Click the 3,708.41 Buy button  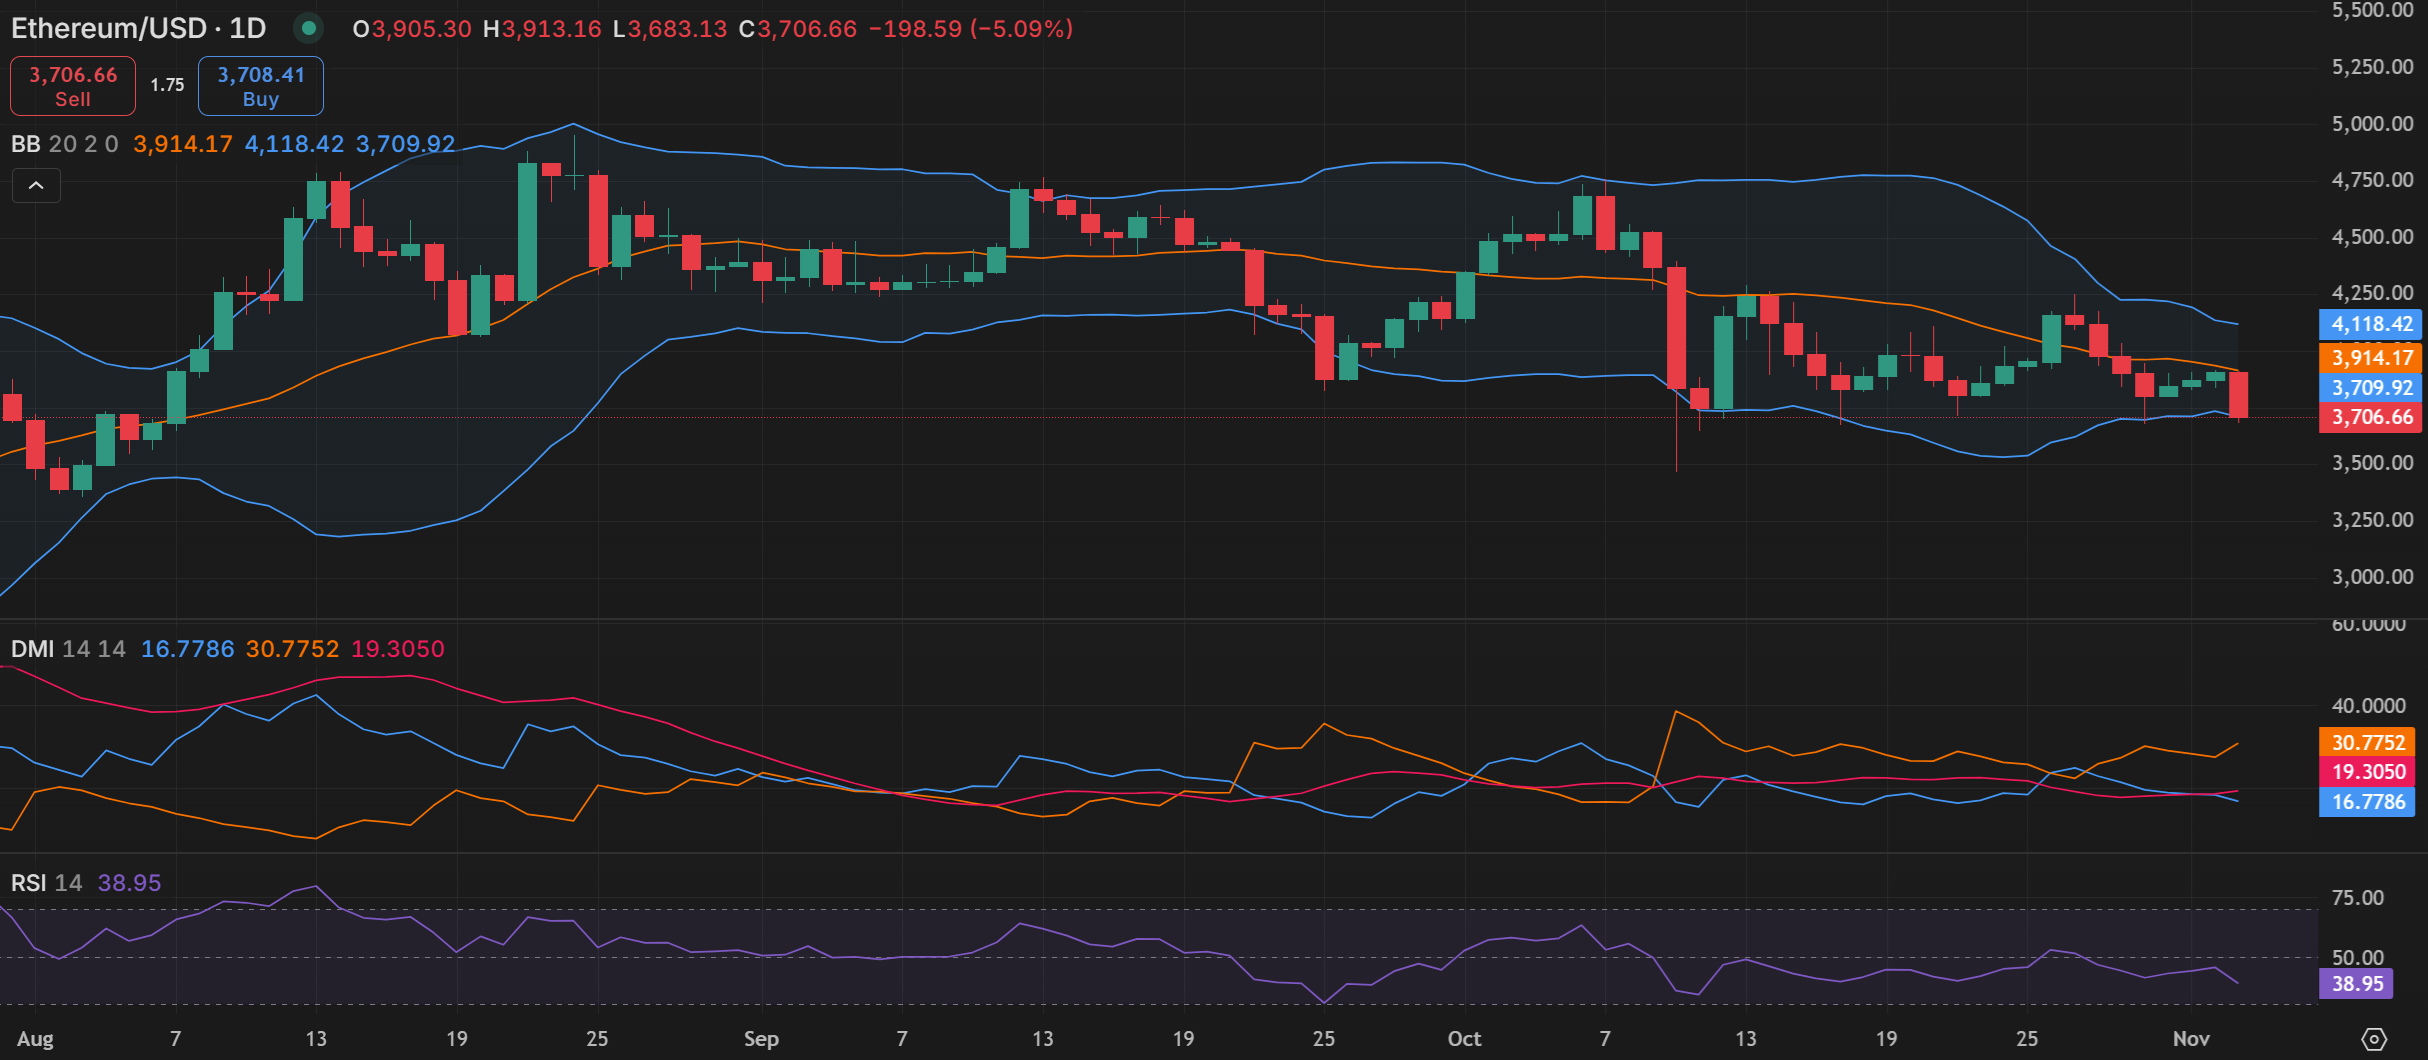261,86
